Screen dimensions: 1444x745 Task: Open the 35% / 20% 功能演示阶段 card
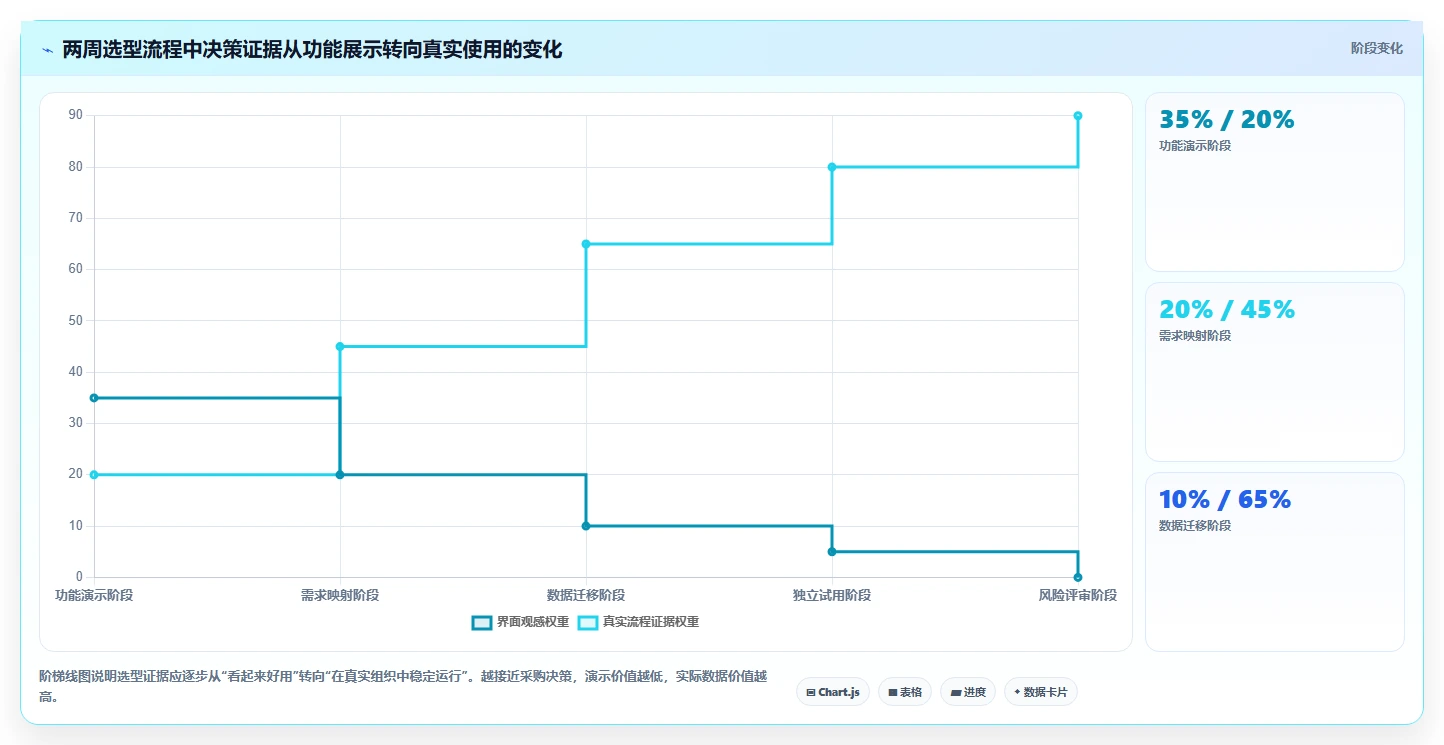[1275, 182]
